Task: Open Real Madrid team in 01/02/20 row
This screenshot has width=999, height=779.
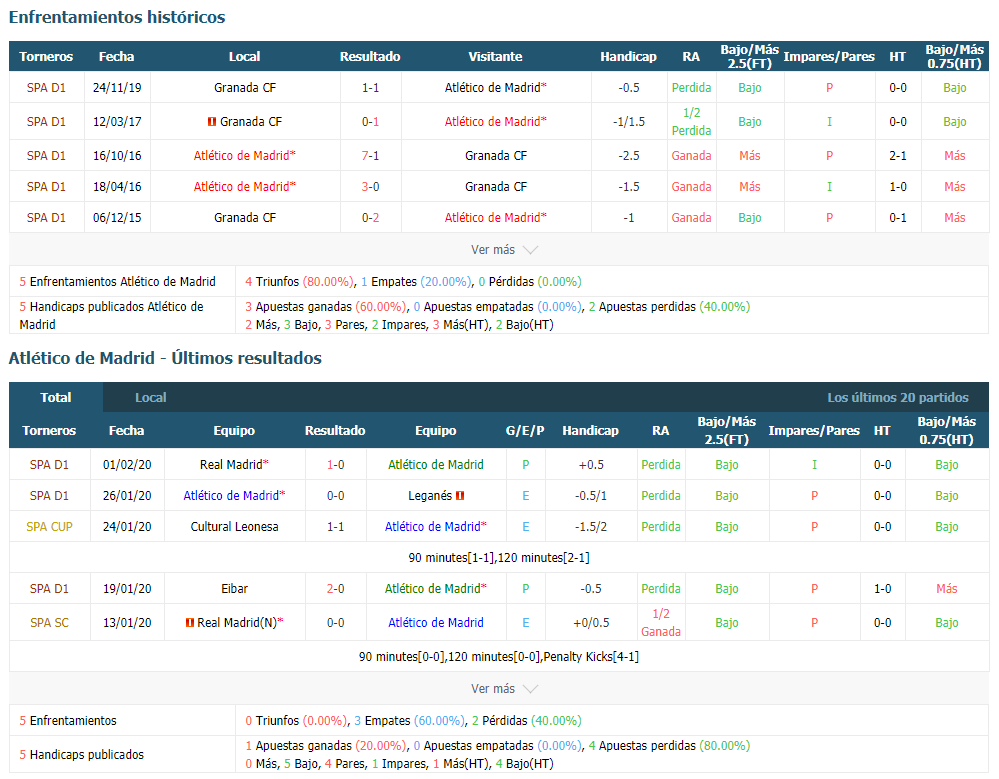Action: point(234,464)
